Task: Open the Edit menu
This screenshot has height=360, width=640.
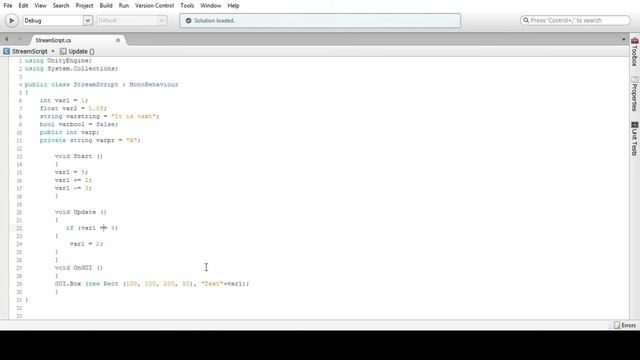Action: coord(23,6)
